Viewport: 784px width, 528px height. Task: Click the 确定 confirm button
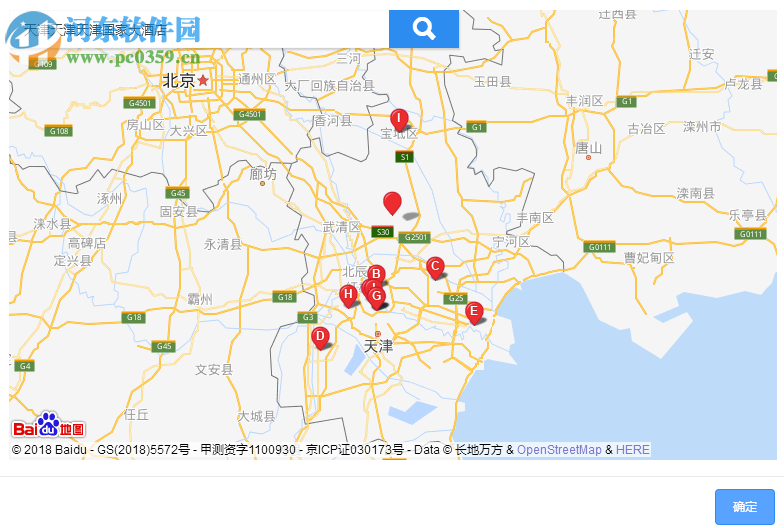coord(744,506)
